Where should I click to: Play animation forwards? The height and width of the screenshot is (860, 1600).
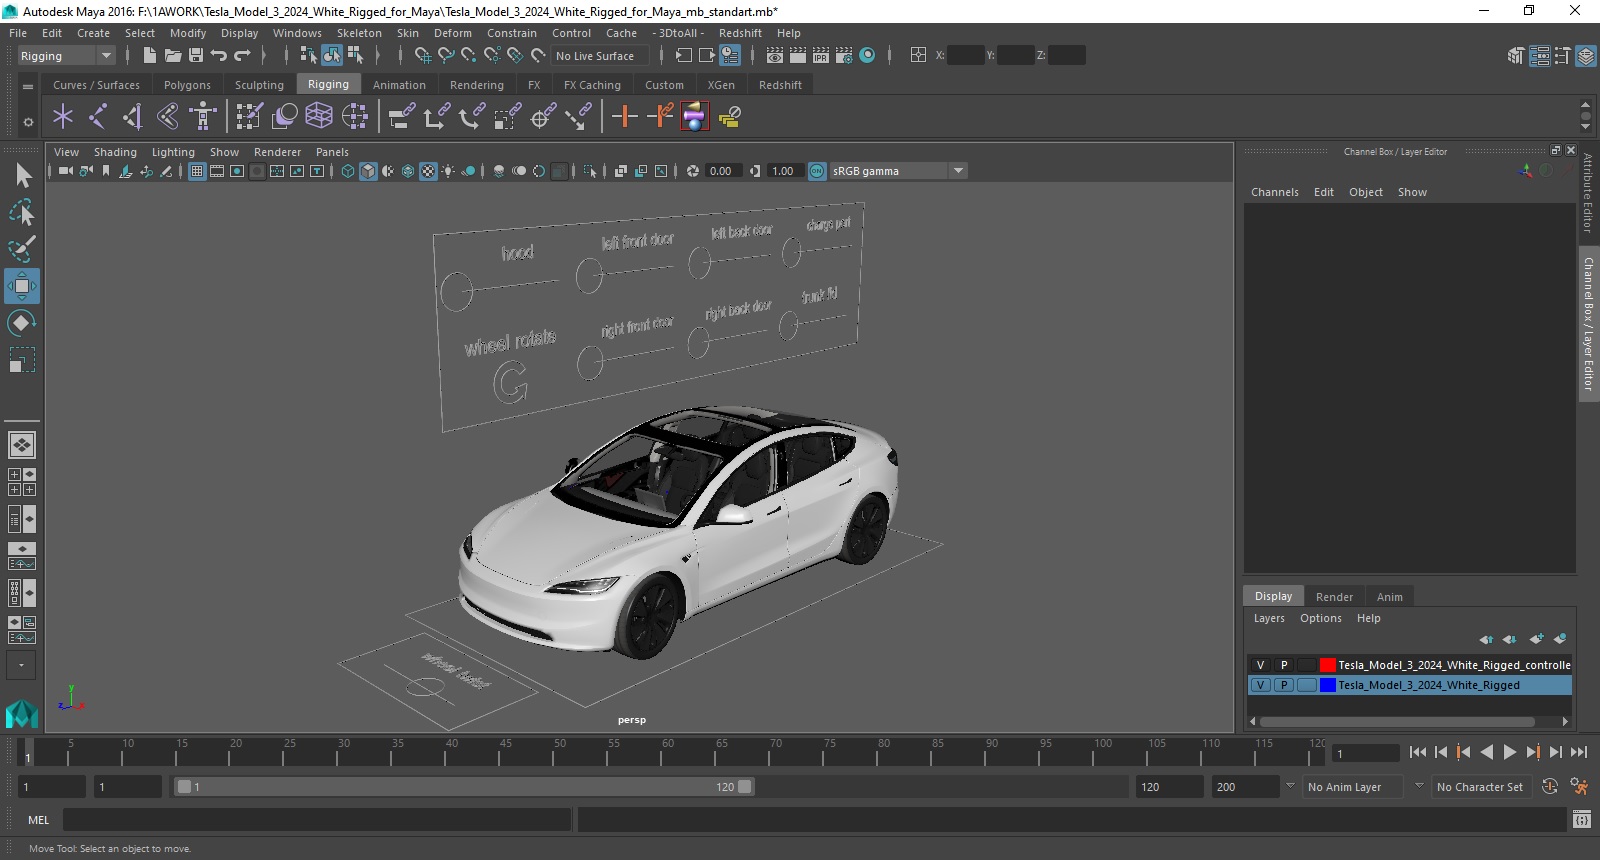point(1510,752)
